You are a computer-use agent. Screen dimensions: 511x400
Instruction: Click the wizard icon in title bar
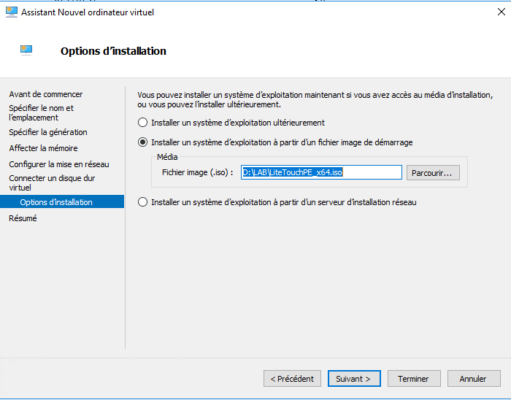(x=12, y=12)
